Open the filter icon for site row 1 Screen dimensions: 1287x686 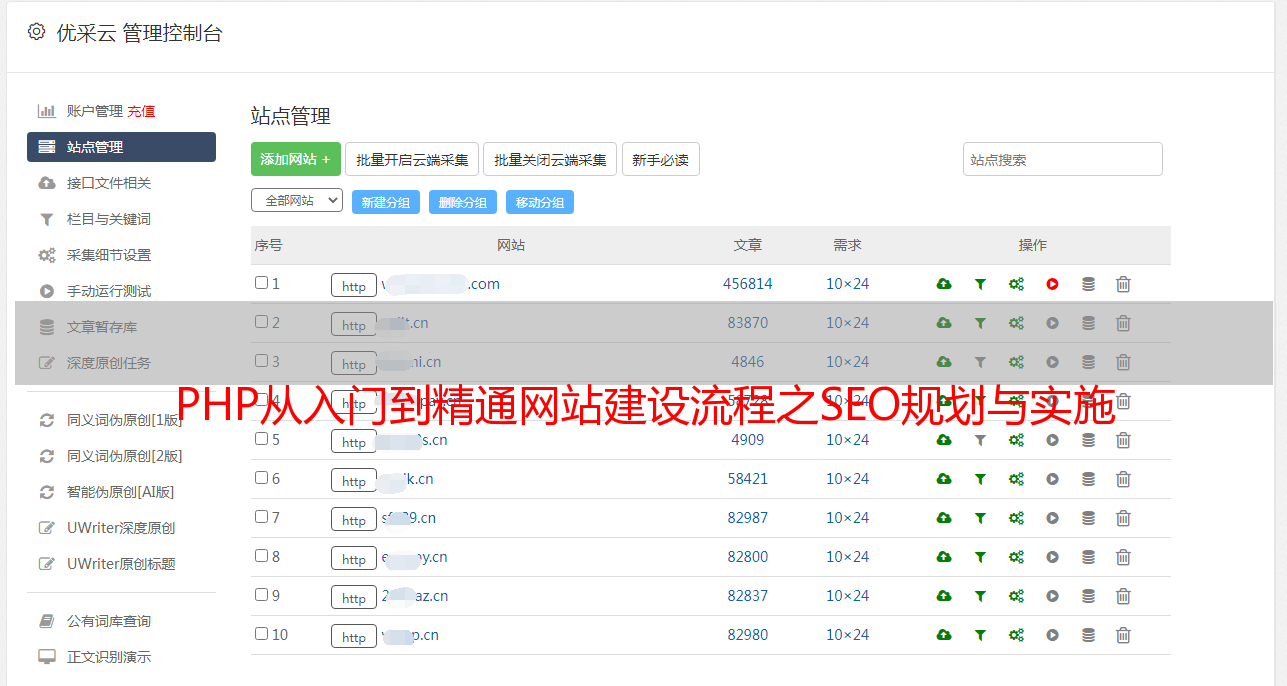[980, 284]
